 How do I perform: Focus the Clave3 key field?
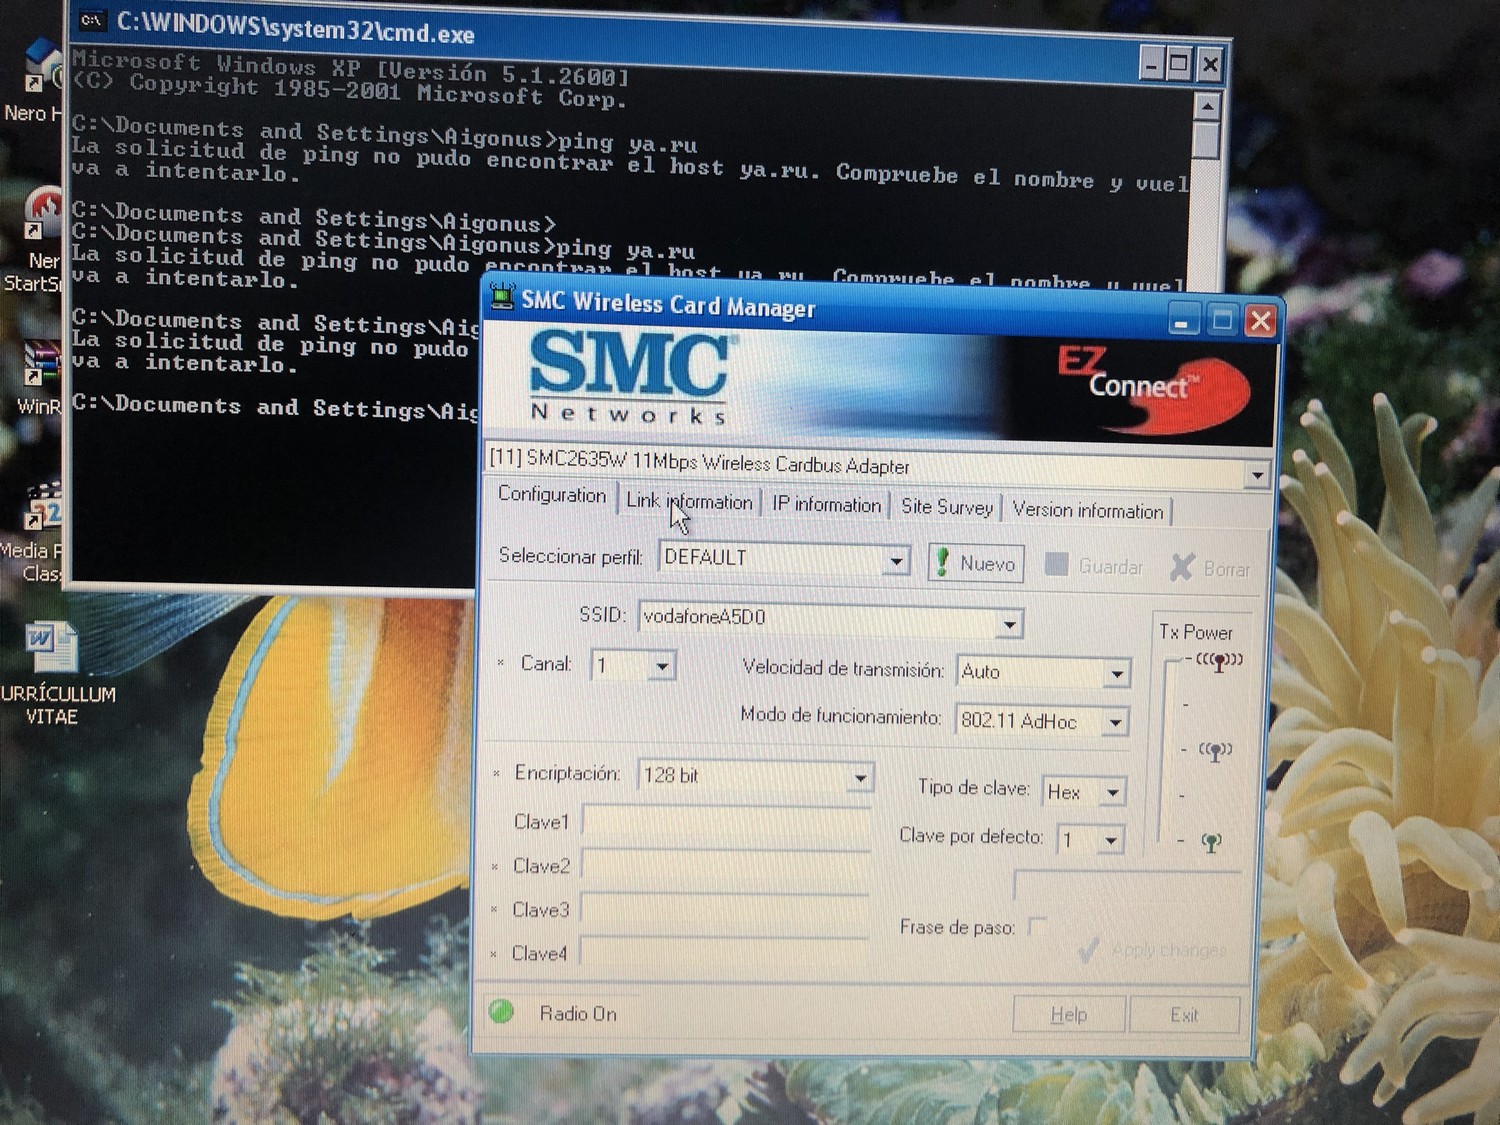(724, 911)
